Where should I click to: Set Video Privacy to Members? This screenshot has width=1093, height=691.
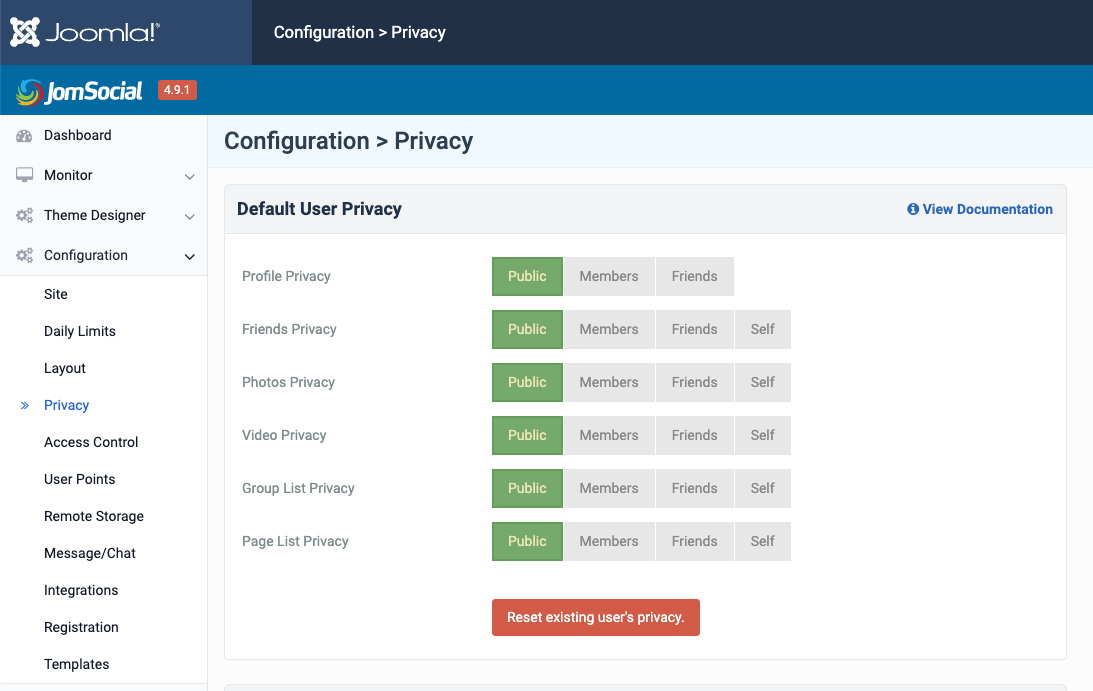coord(608,435)
